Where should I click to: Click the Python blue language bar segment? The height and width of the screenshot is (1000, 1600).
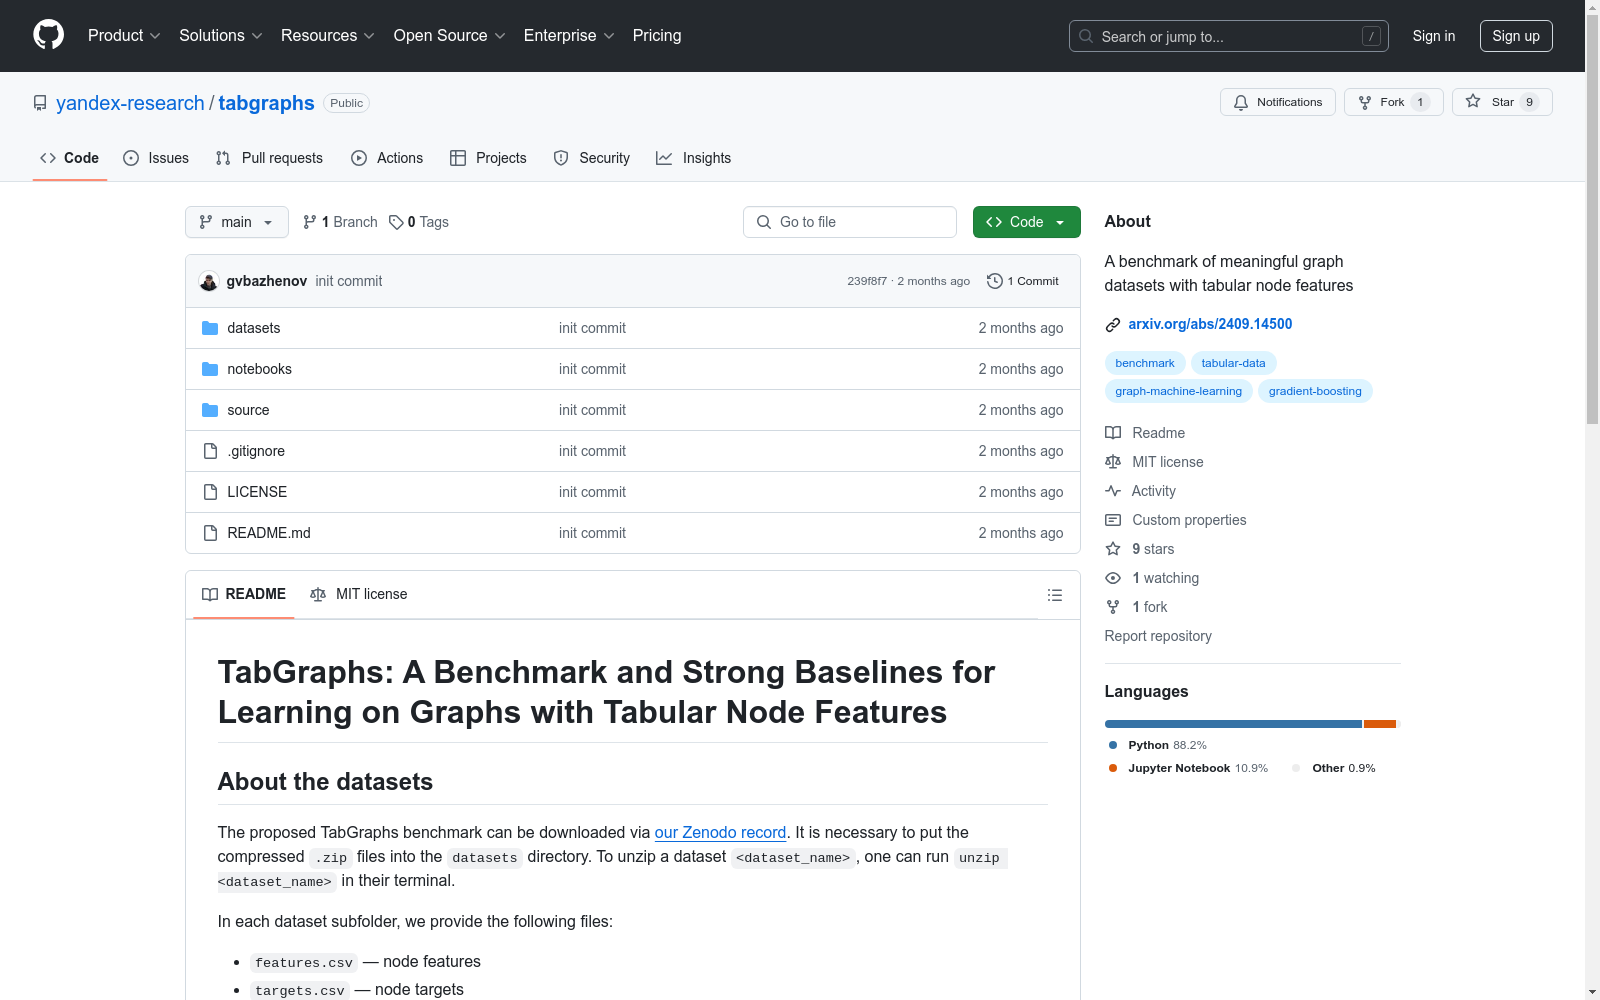point(1233,724)
